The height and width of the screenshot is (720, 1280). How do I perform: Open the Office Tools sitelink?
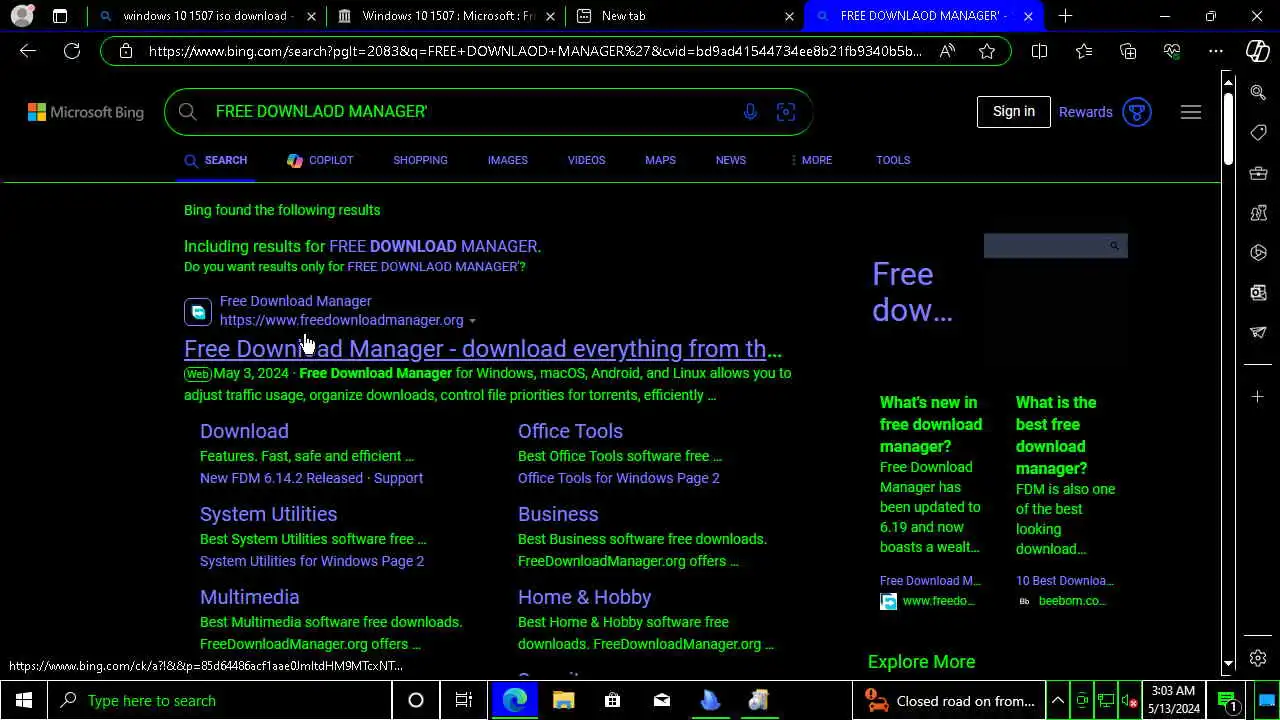(x=570, y=431)
